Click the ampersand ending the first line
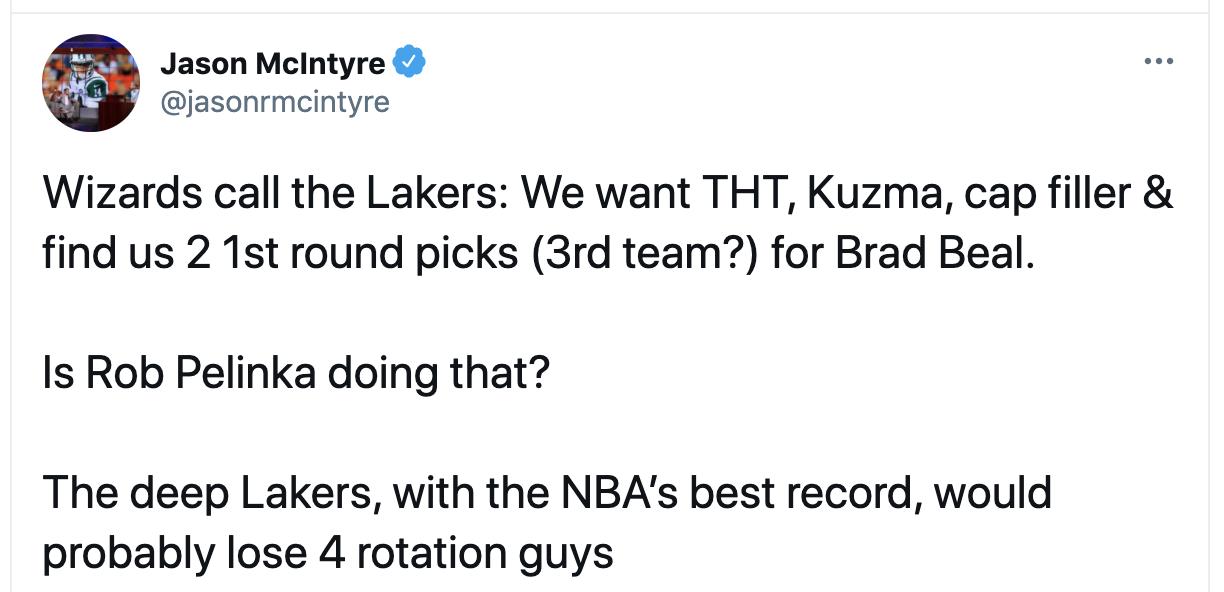The width and height of the screenshot is (1224, 592). 1158,193
